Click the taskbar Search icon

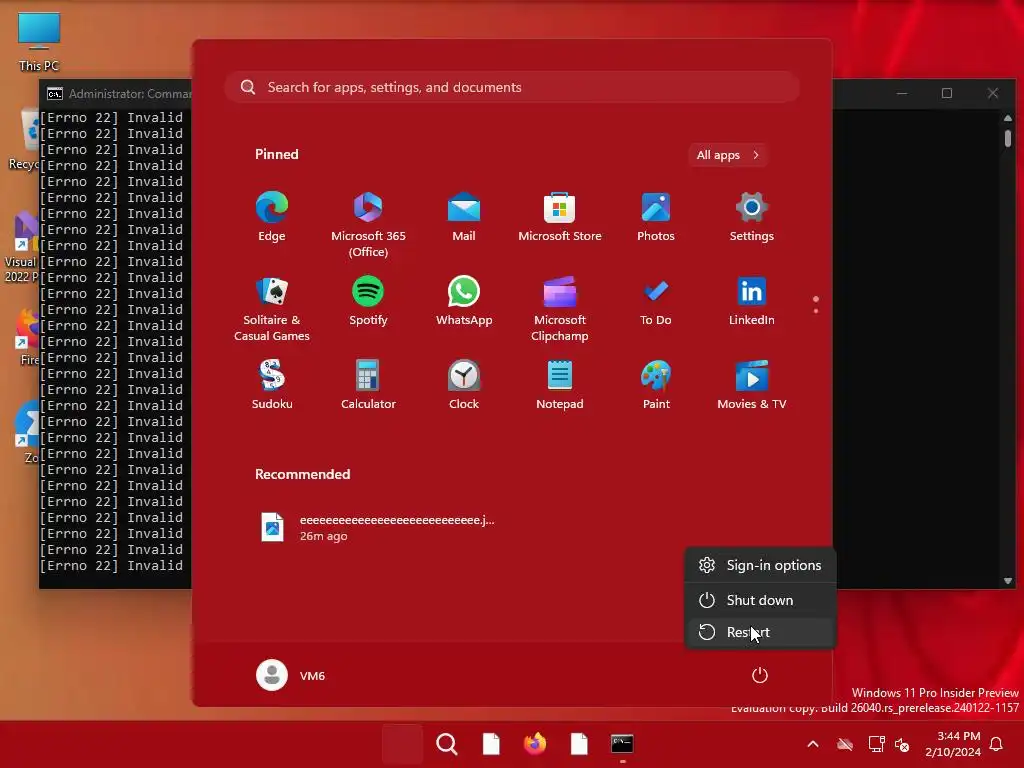[x=447, y=744]
